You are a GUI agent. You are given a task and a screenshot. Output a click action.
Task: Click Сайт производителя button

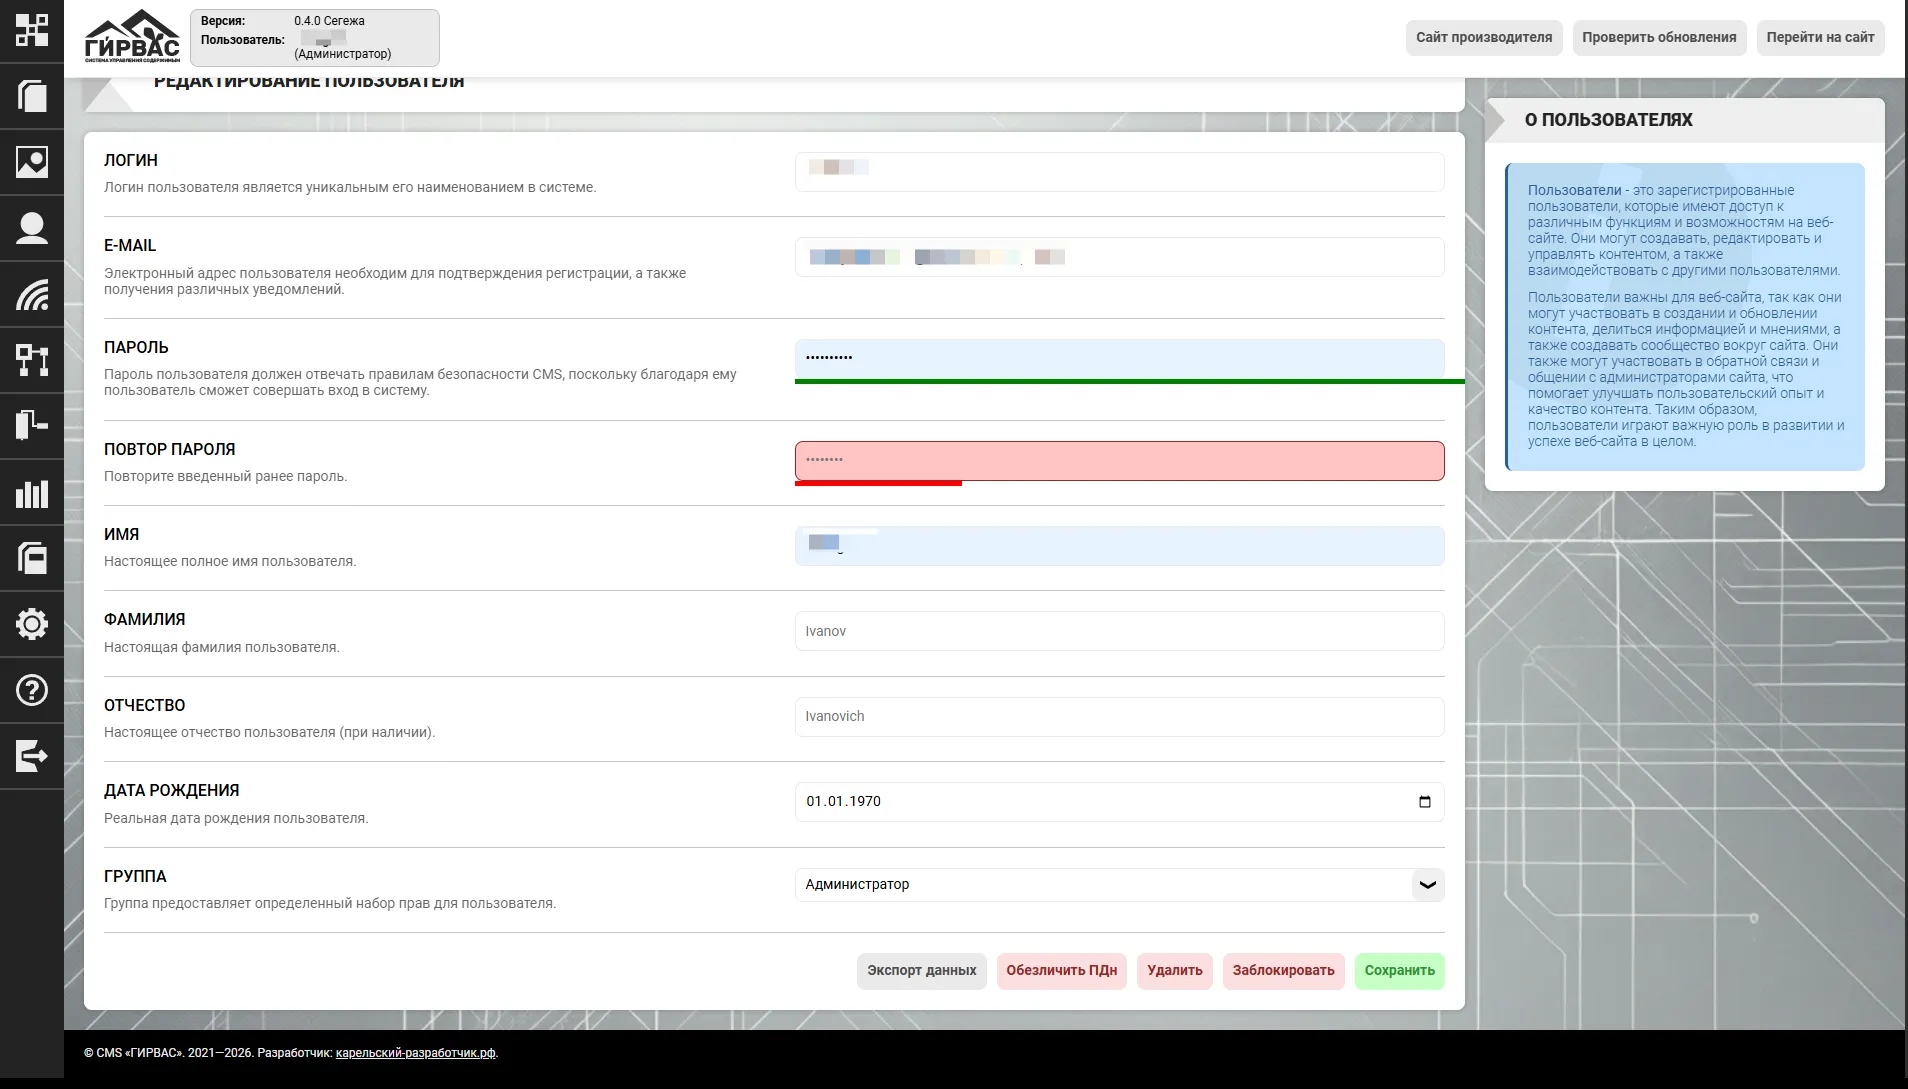1484,37
